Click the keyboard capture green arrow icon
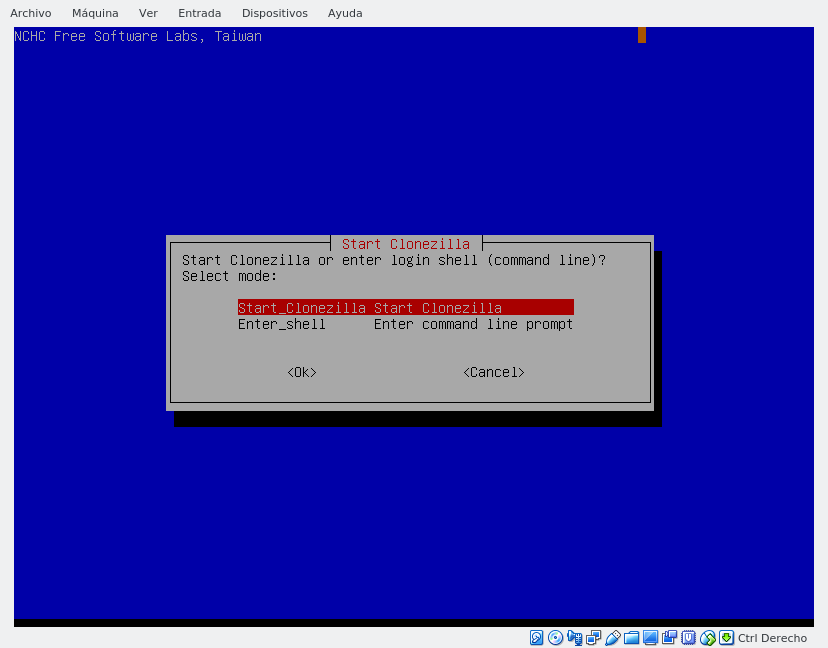Screen dimensions: 828x648 pyautogui.click(x=727, y=638)
